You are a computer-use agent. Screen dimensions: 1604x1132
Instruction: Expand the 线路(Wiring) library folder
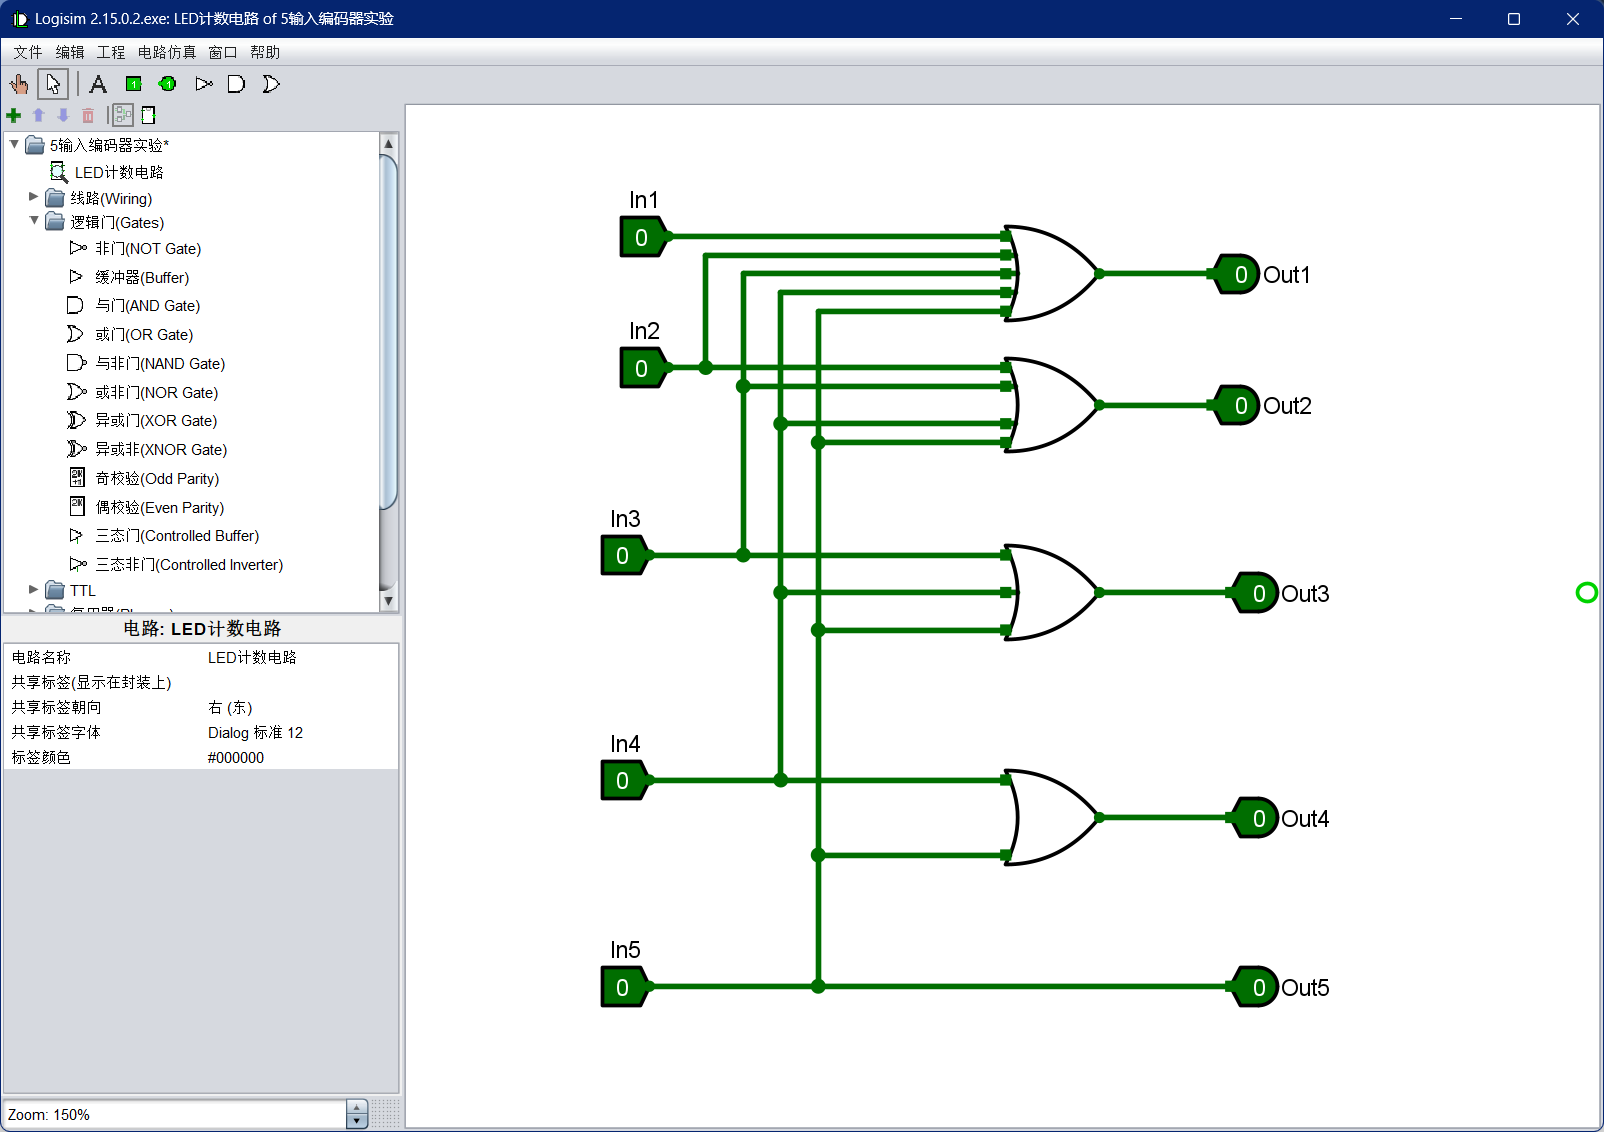(34, 198)
